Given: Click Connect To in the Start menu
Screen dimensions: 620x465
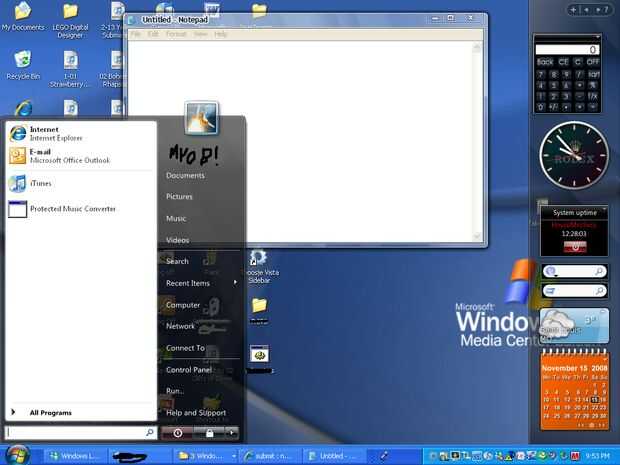Looking at the screenshot, I should [x=185, y=348].
